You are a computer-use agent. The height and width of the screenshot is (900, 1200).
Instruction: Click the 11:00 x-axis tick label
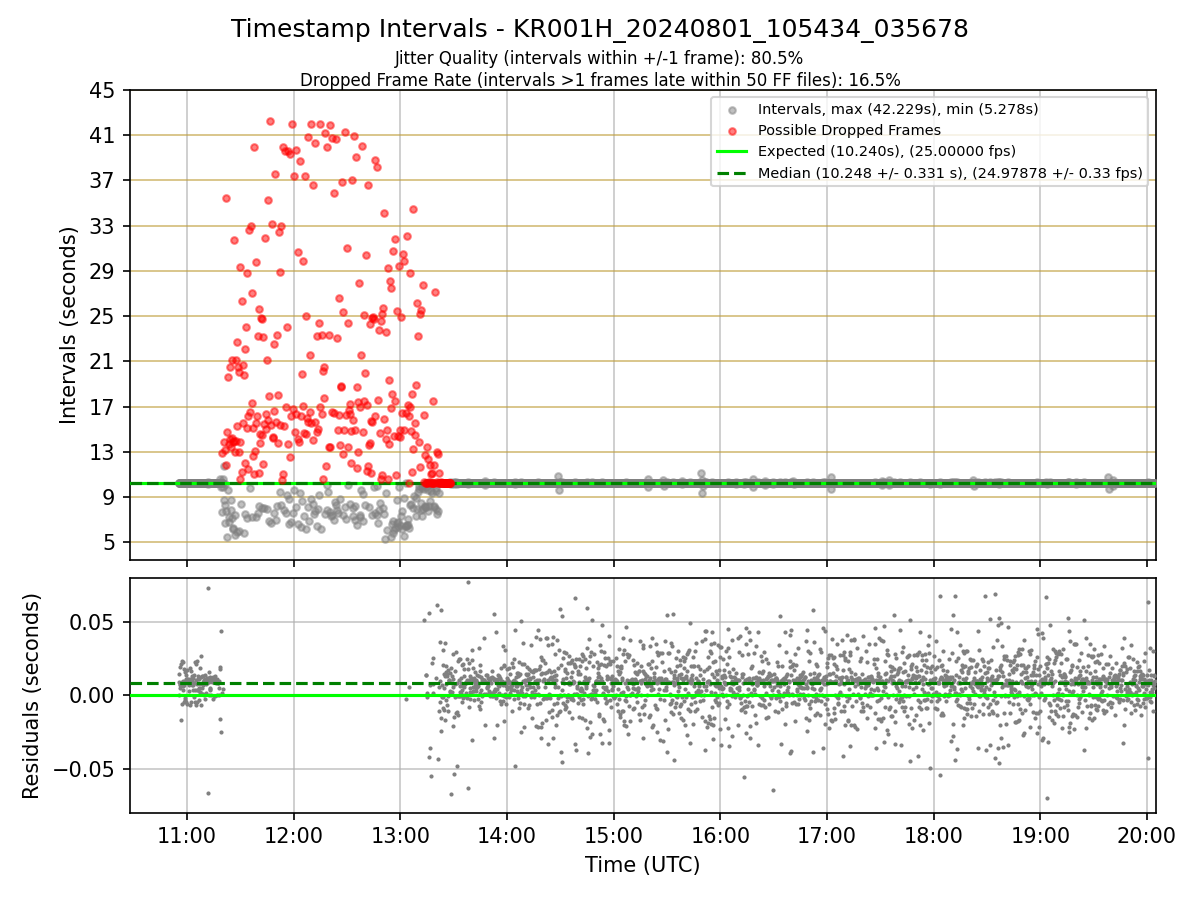pos(187,835)
